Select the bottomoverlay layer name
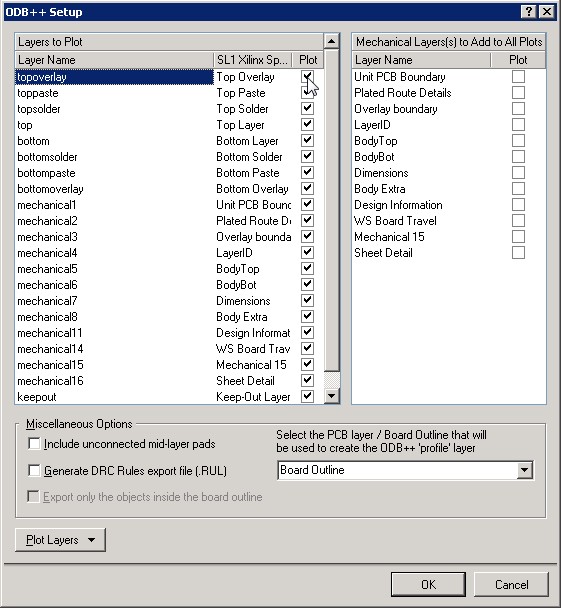 (50, 189)
